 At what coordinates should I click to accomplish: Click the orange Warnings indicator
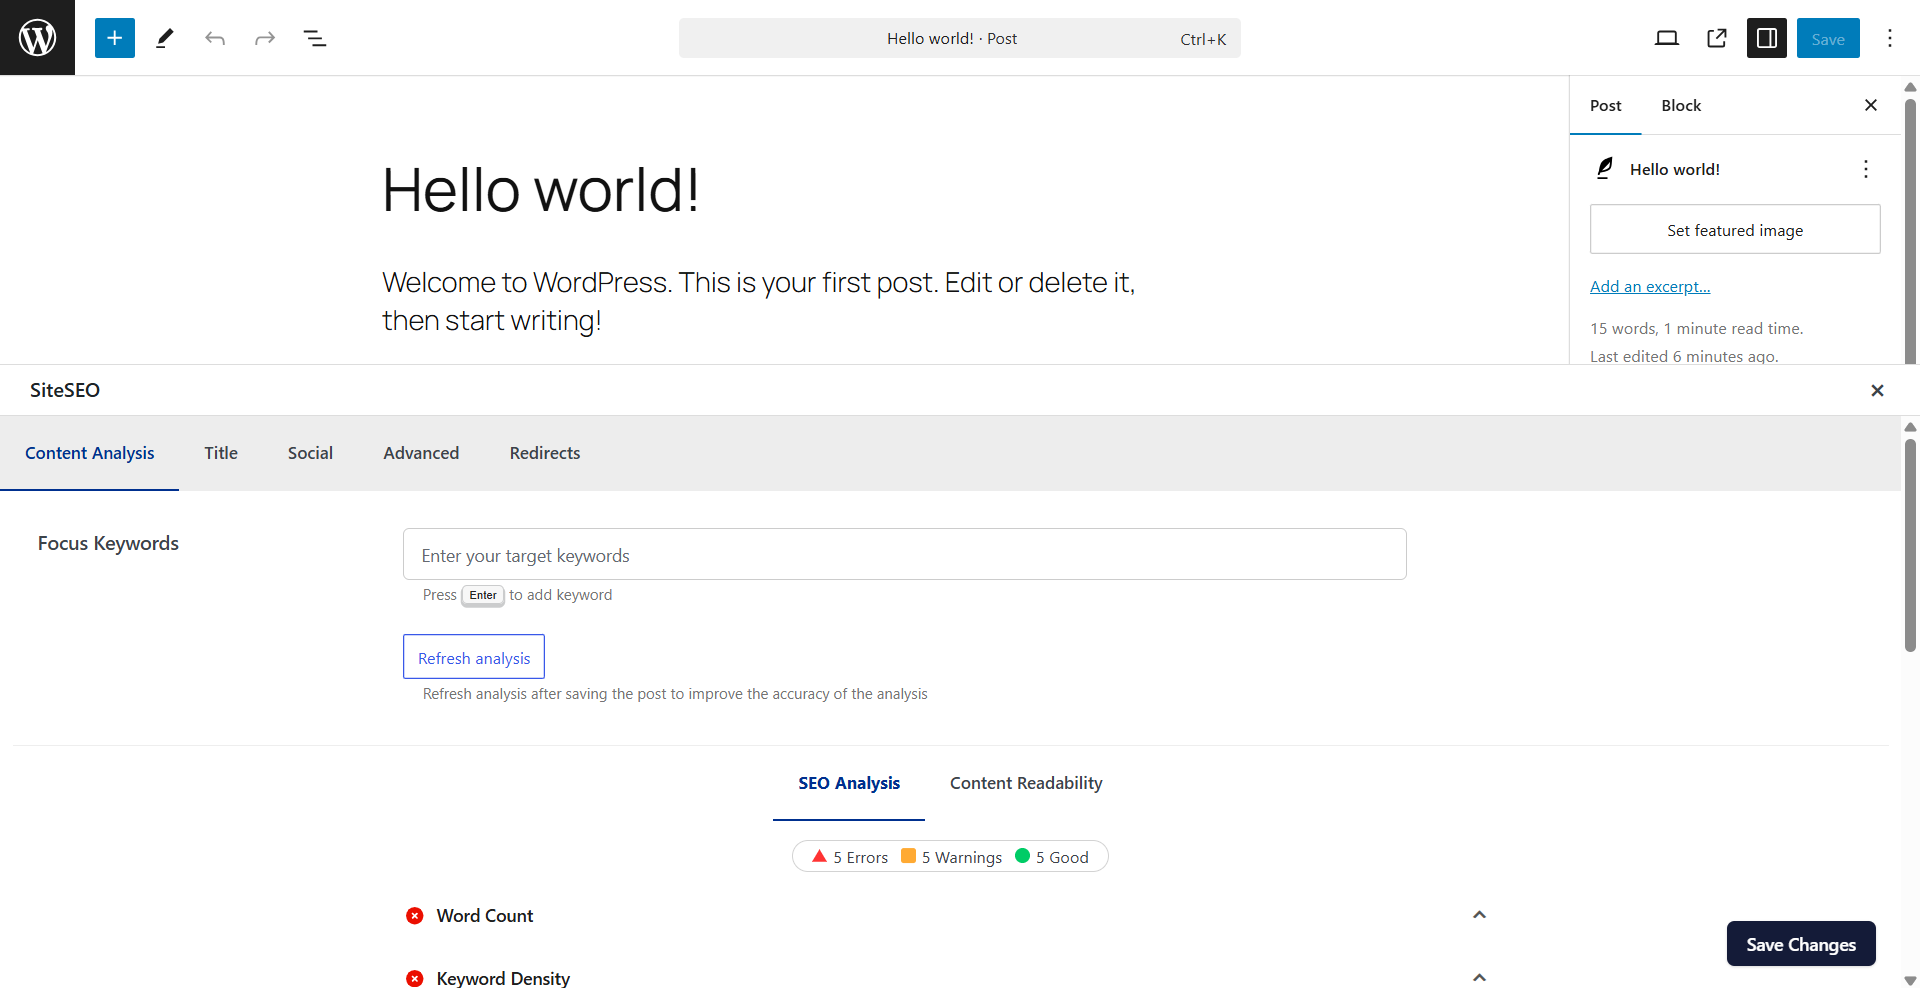(908, 856)
